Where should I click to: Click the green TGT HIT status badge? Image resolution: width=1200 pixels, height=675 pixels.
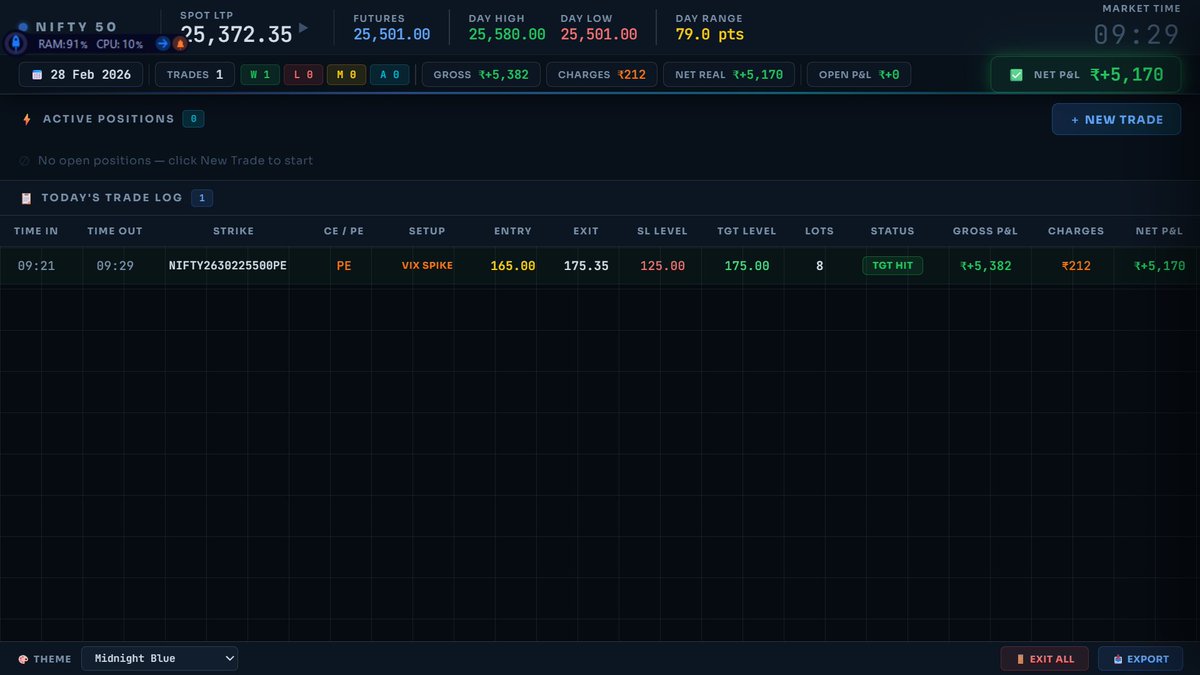(x=892, y=265)
